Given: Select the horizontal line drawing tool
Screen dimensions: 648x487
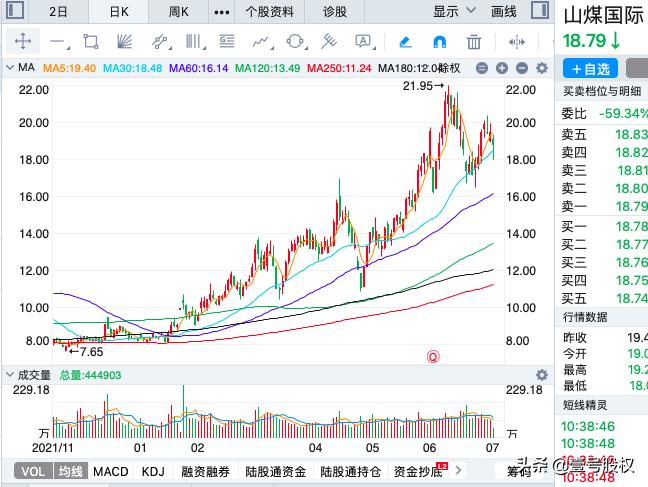Looking at the screenshot, I should click(58, 42).
